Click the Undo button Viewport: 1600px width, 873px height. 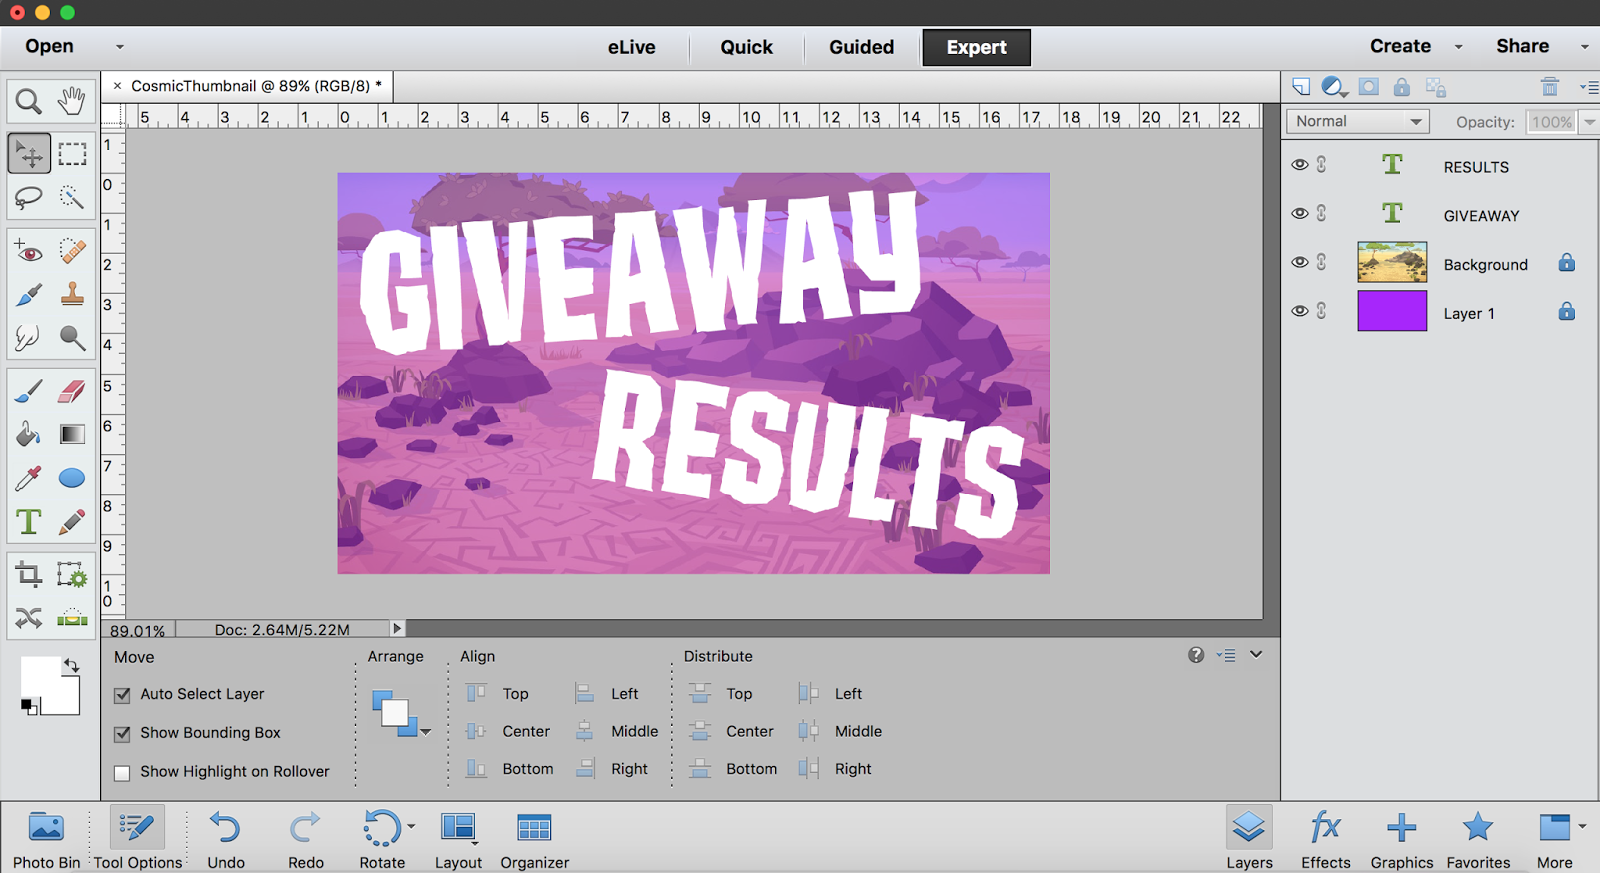(226, 840)
